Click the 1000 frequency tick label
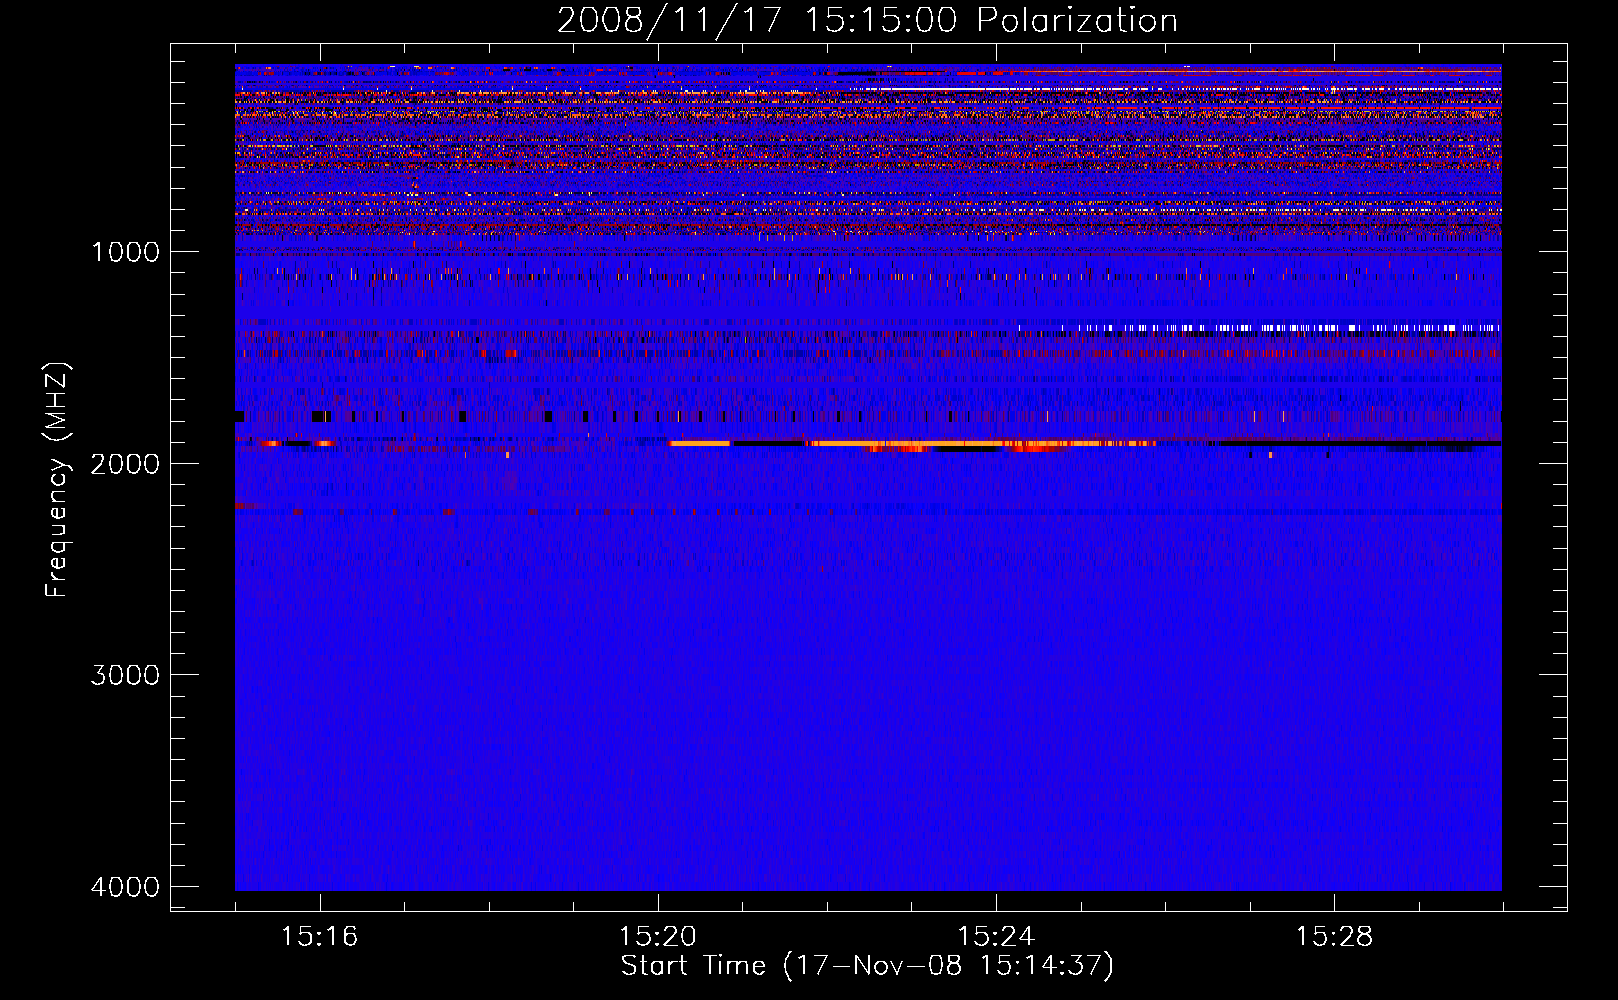Viewport: 1618px width, 1000px height. [x=125, y=251]
